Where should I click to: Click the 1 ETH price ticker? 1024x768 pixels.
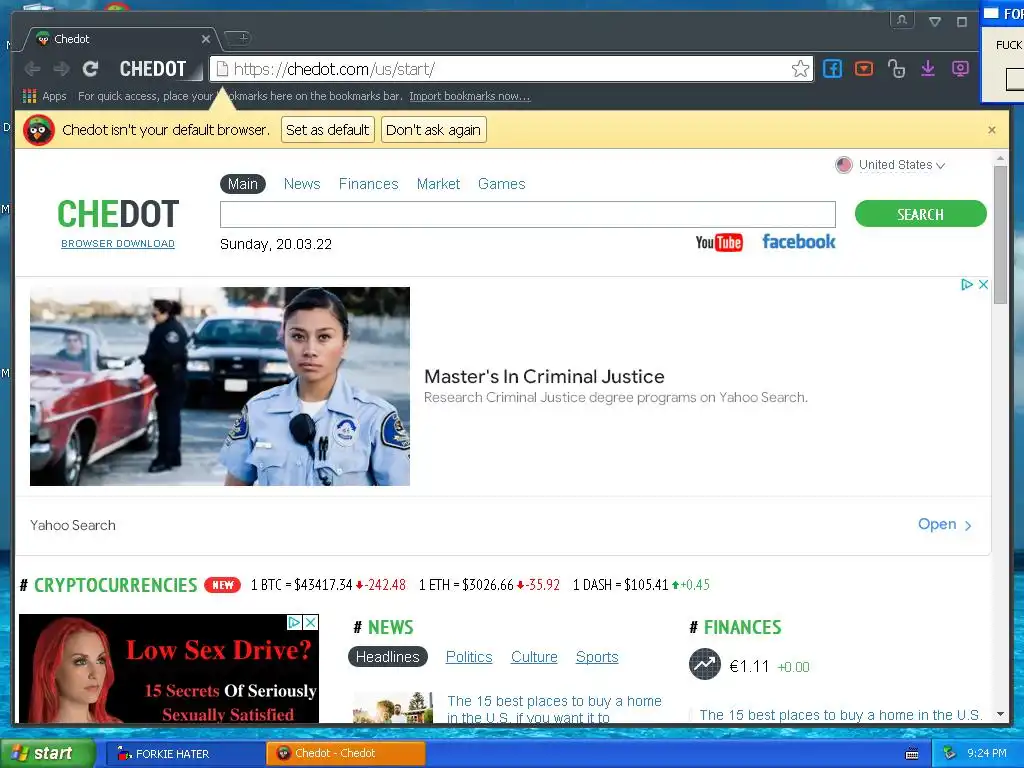(x=489, y=585)
